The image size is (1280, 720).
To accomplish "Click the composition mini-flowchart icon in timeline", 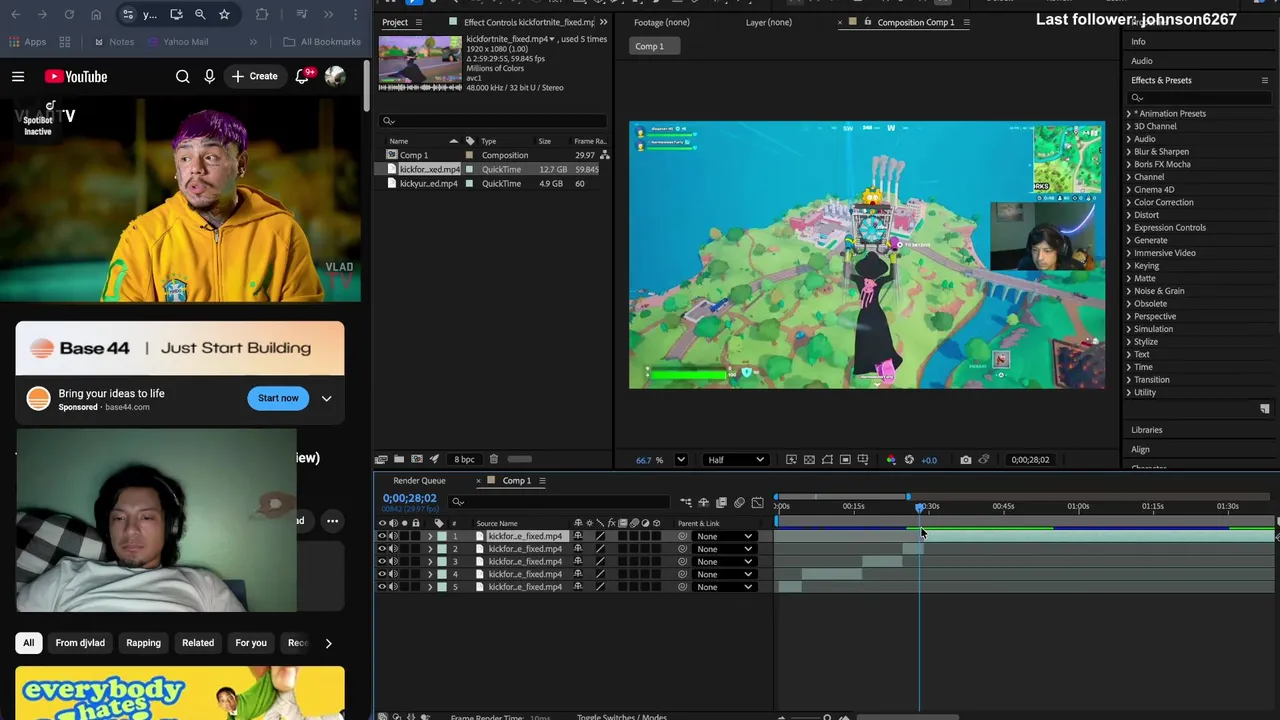I will point(685,502).
